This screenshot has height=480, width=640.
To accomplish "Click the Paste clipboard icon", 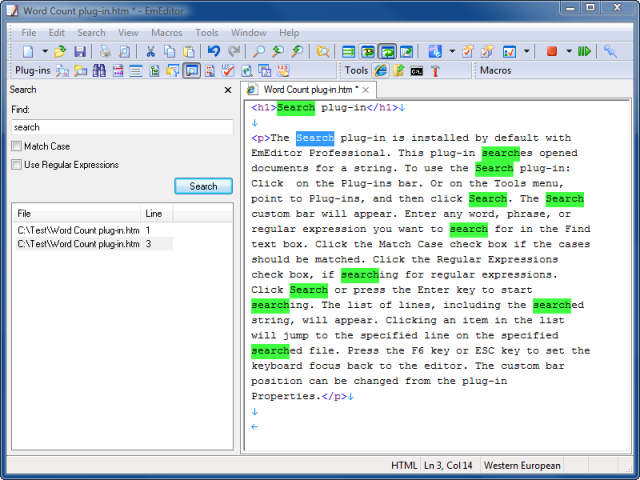I will click(x=189, y=51).
